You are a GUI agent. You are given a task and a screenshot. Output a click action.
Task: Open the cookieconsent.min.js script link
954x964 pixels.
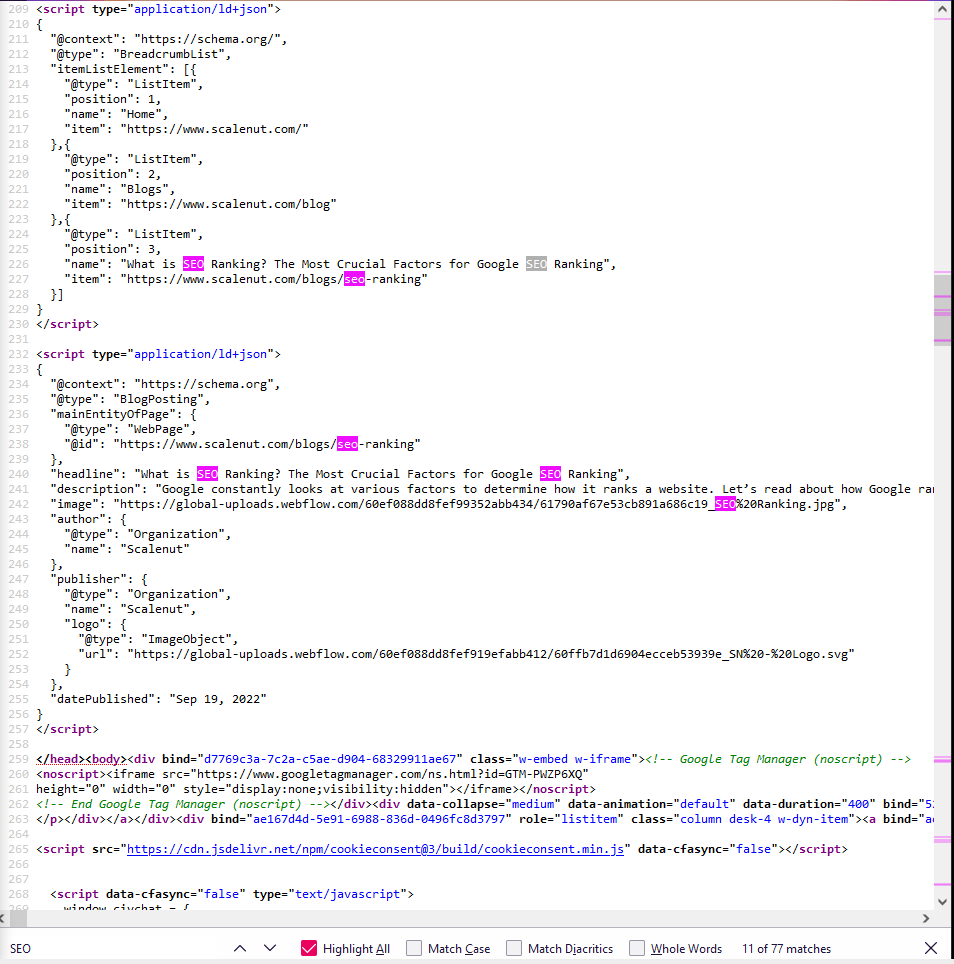coord(375,849)
